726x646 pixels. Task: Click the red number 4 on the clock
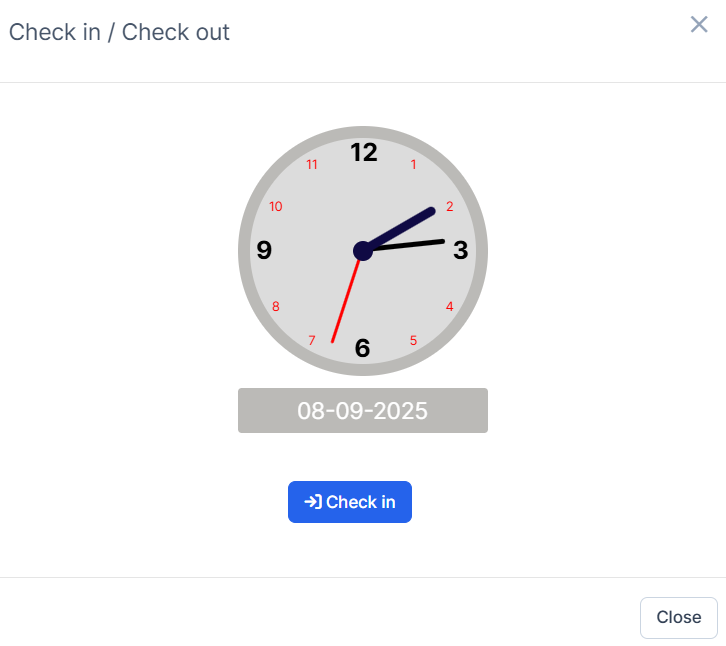450,306
